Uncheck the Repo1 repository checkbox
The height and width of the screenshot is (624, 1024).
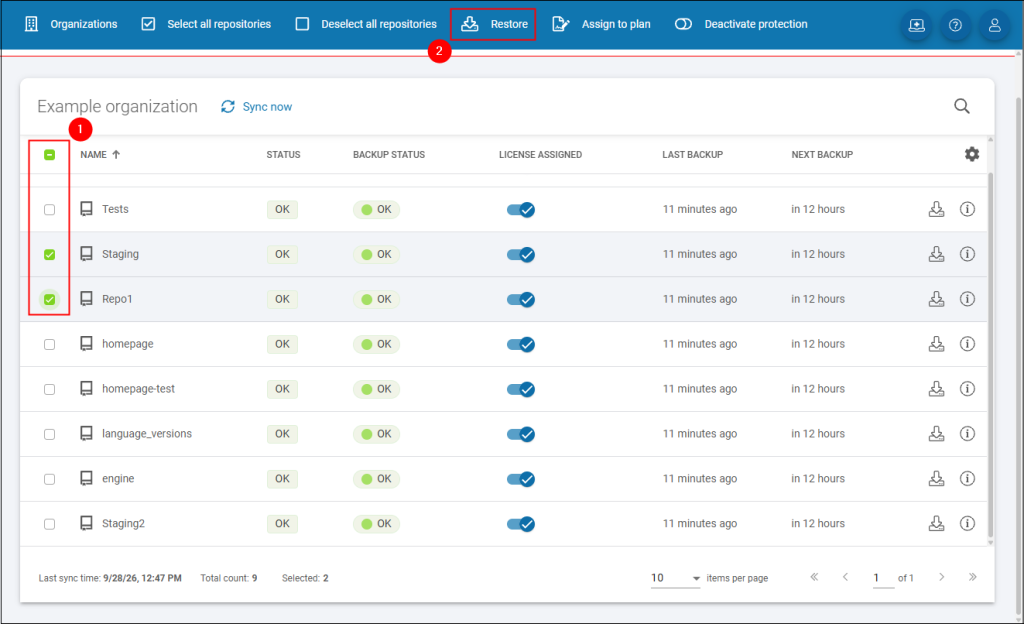coord(50,300)
